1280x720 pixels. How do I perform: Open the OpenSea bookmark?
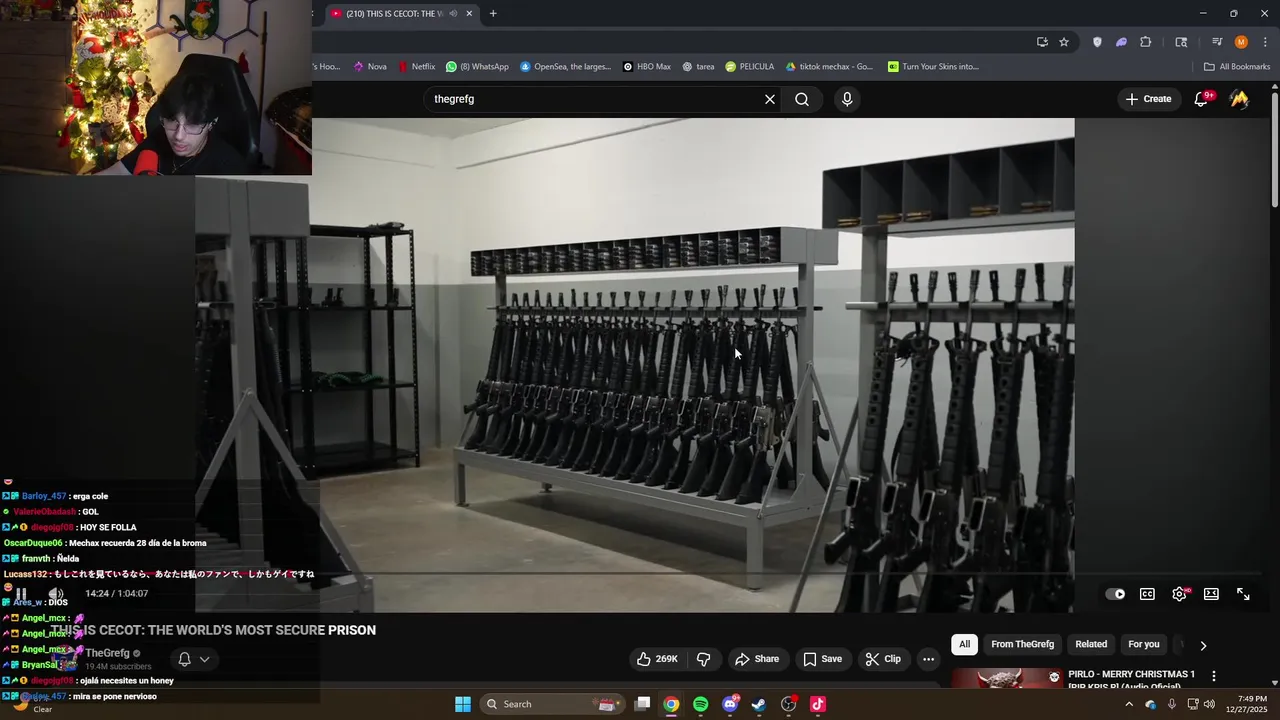(565, 67)
